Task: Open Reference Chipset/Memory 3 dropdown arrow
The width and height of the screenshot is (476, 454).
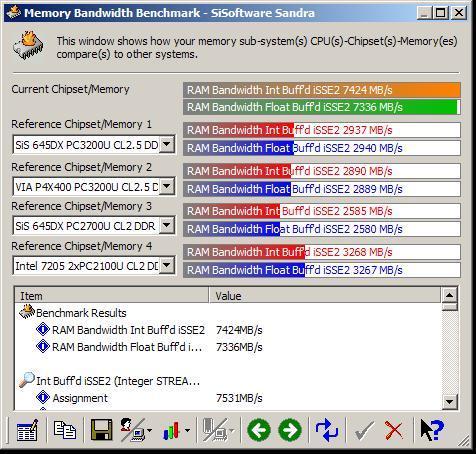Action: coord(167,225)
